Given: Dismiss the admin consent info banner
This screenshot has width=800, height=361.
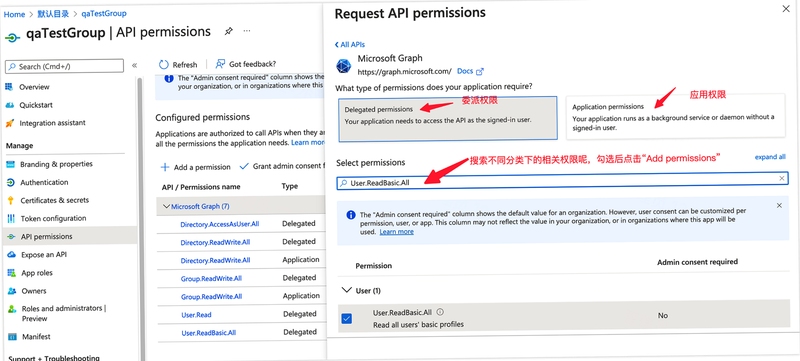Looking at the screenshot, I should pyautogui.click(x=779, y=205).
